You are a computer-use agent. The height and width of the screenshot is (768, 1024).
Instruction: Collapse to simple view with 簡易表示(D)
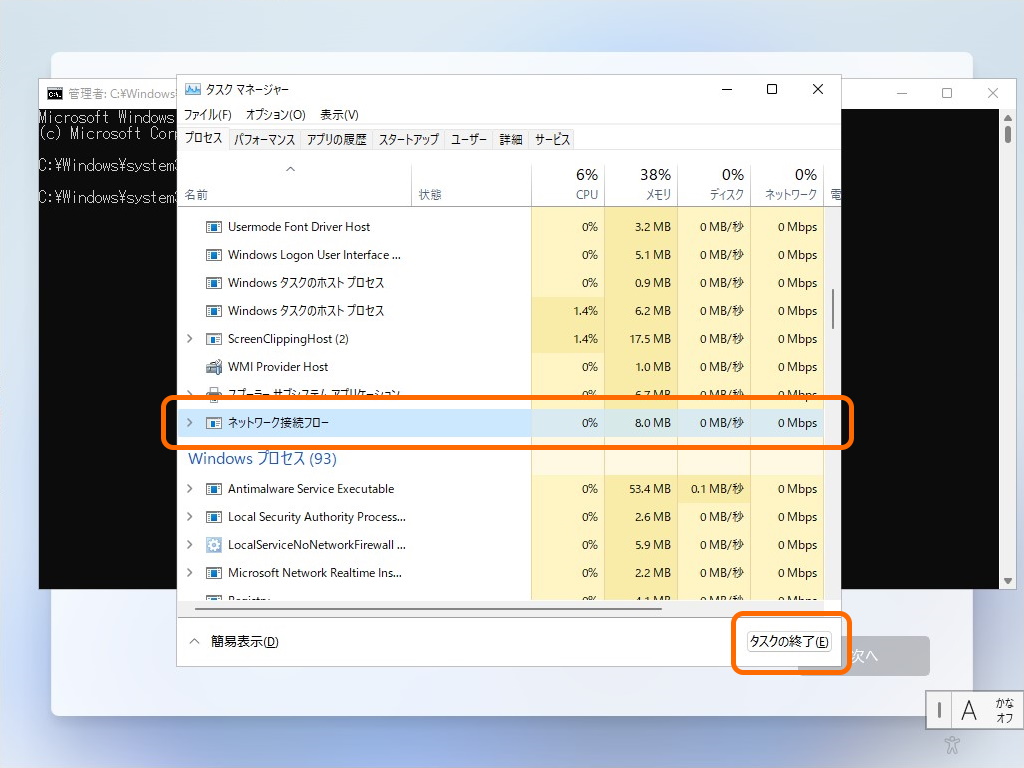click(x=234, y=642)
